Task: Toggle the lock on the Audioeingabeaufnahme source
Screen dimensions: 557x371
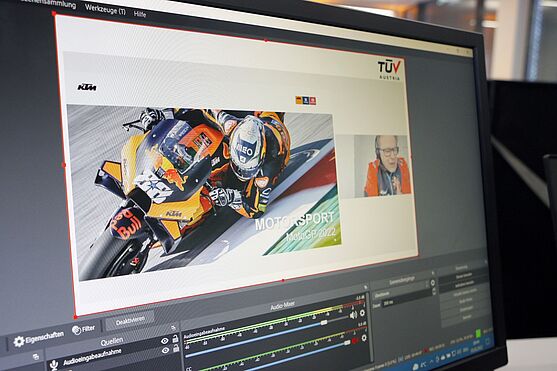Action: tap(176, 348)
